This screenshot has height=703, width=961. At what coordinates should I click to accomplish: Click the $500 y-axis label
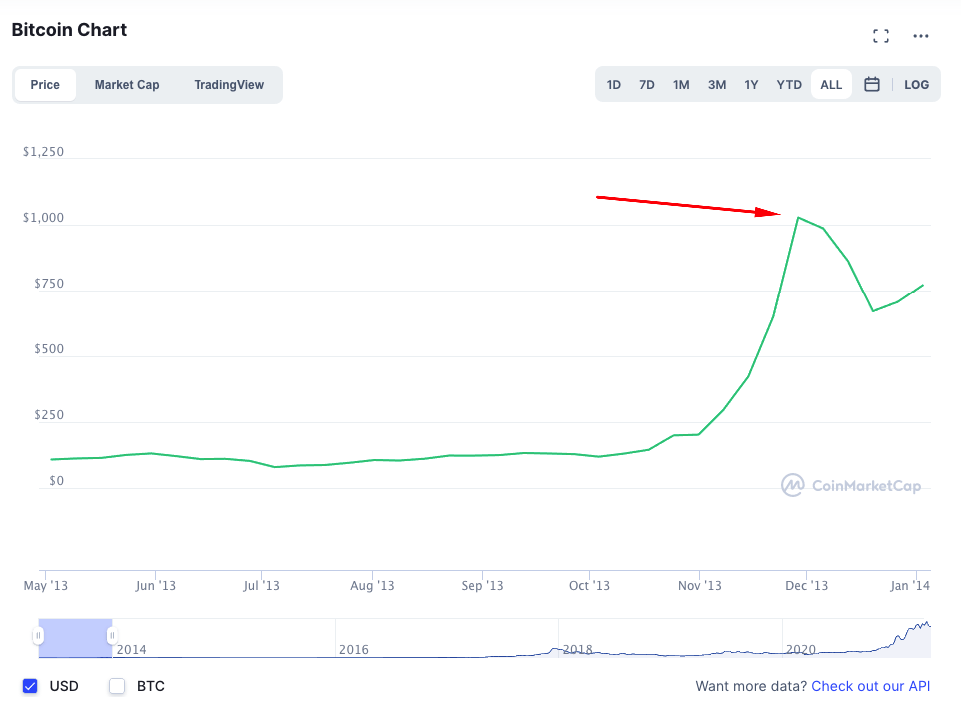pyautogui.click(x=48, y=349)
